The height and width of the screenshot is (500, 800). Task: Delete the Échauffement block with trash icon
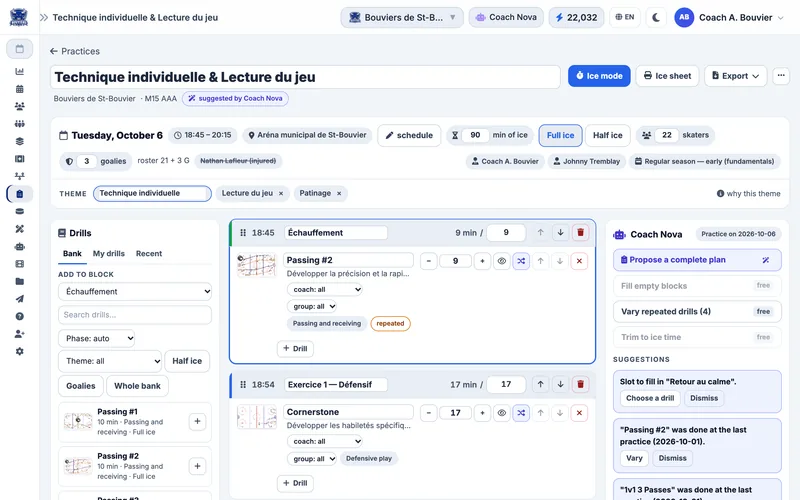point(580,233)
